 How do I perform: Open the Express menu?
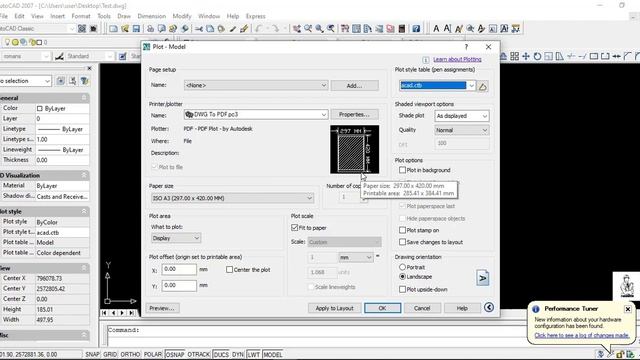(x=256, y=16)
